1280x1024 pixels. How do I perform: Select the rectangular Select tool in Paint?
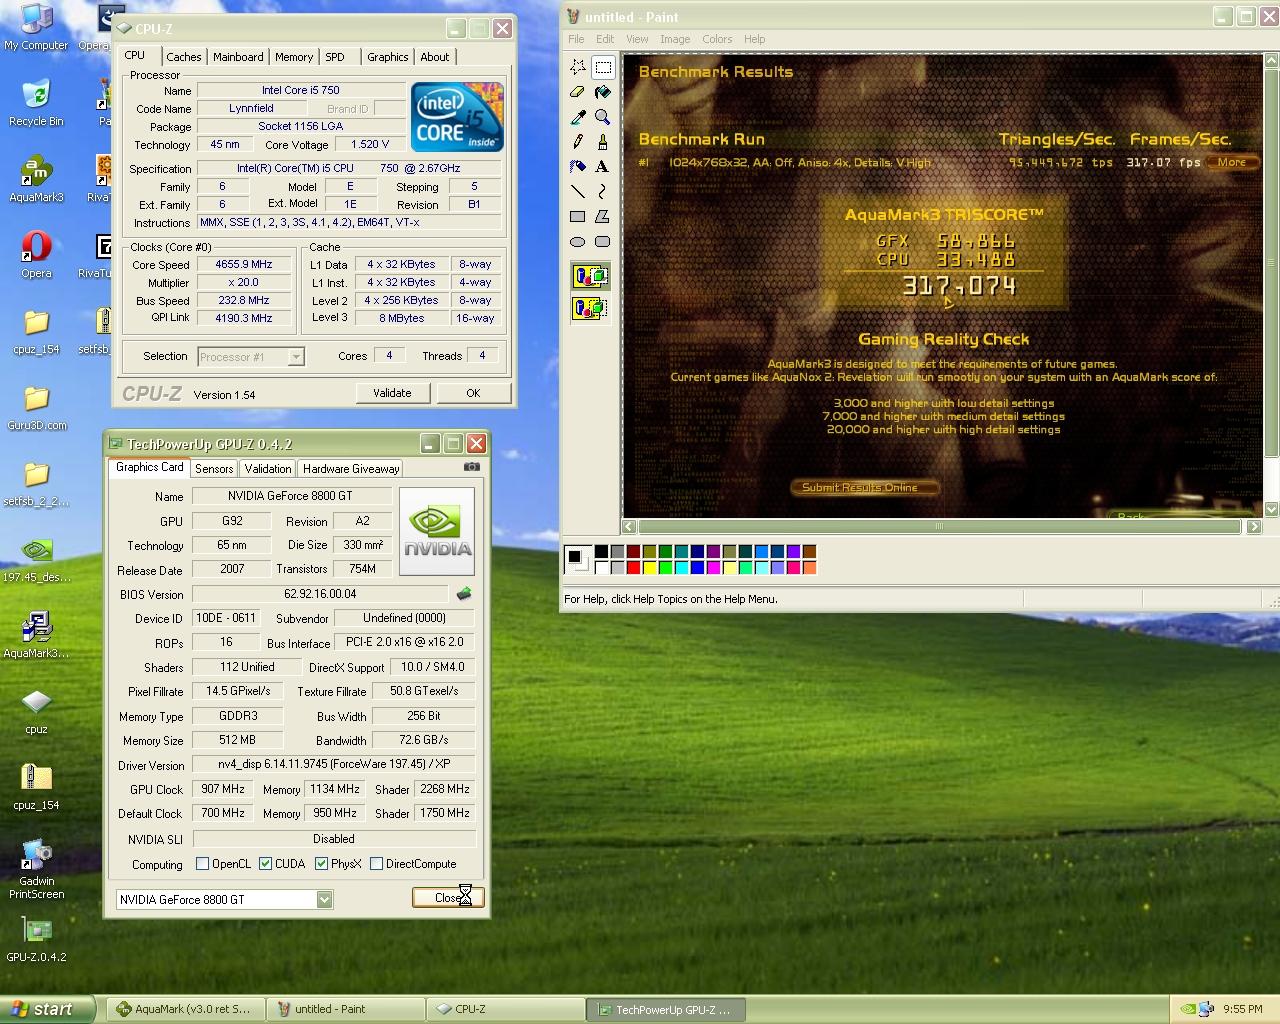click(603, 67)
